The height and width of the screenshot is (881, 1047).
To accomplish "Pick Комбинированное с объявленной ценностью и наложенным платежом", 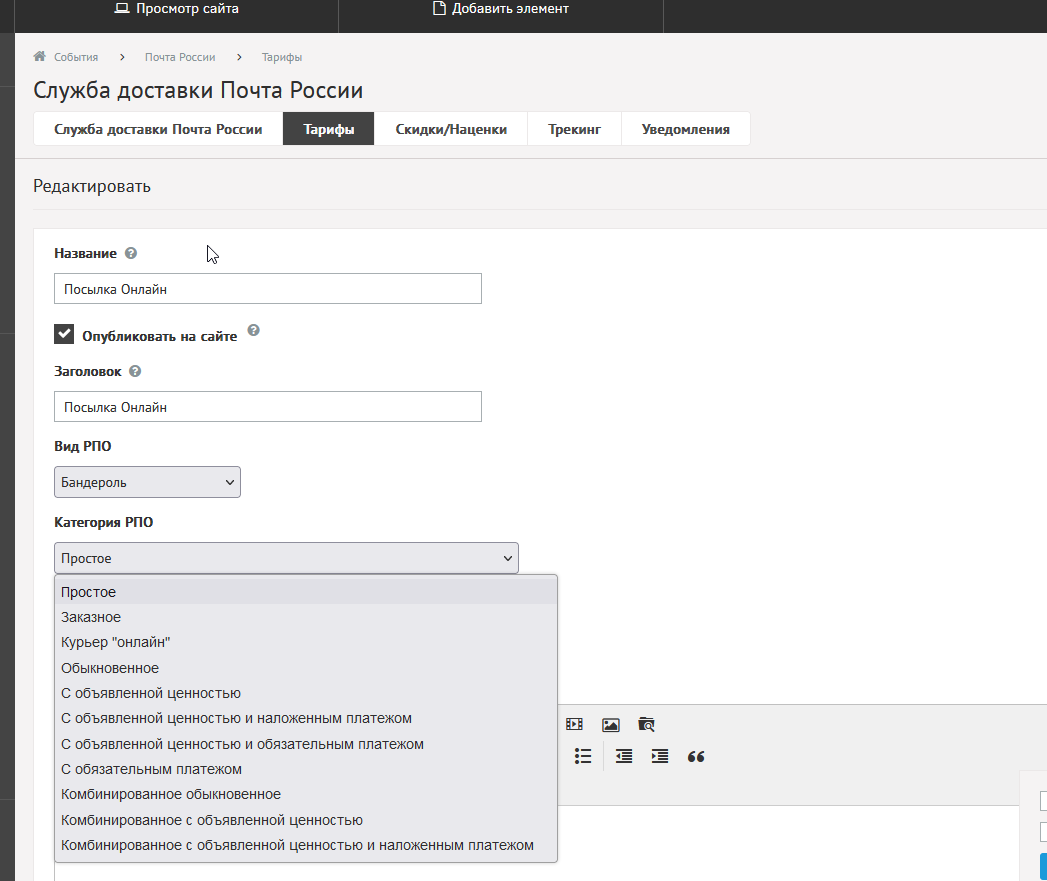I will coord(306,846).
